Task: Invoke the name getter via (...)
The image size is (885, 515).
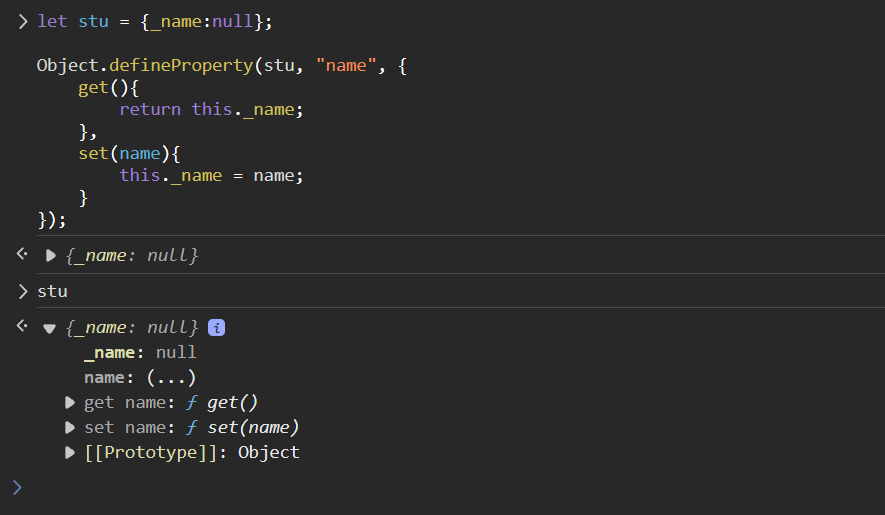Action: tap(169, 378)
